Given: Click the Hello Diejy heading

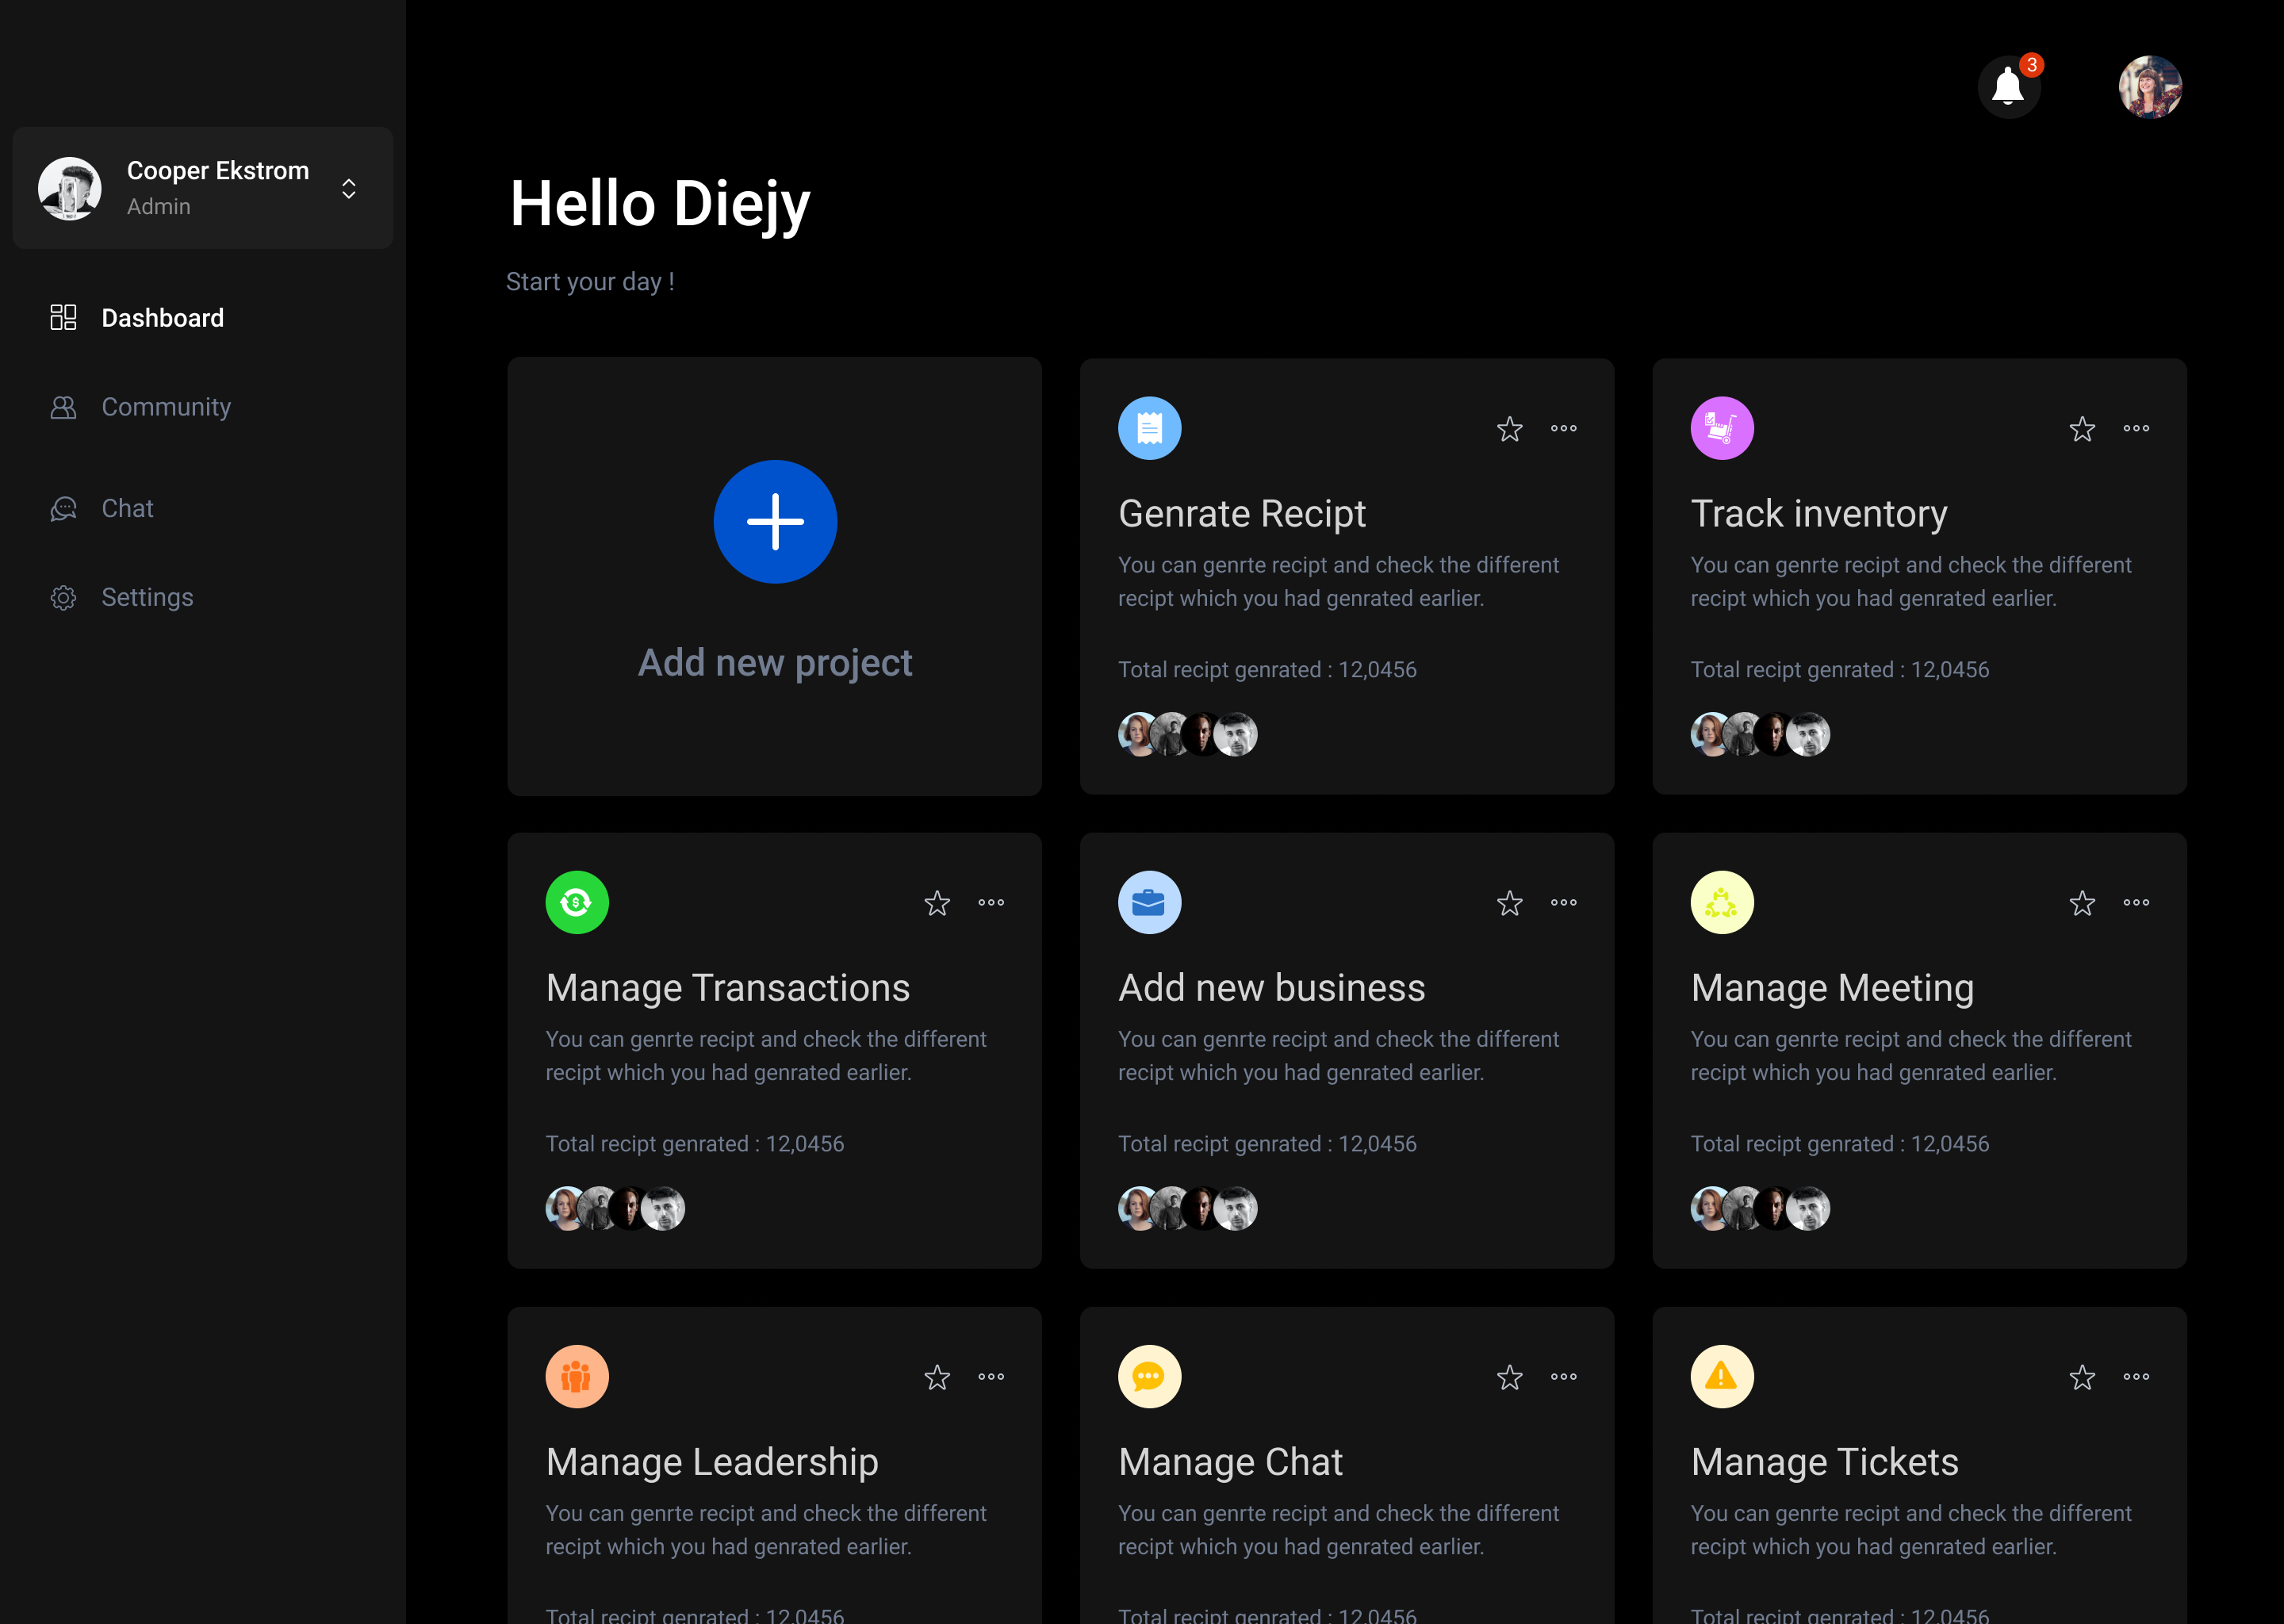Looking at the screenshot, I should [x=660, y=204].
